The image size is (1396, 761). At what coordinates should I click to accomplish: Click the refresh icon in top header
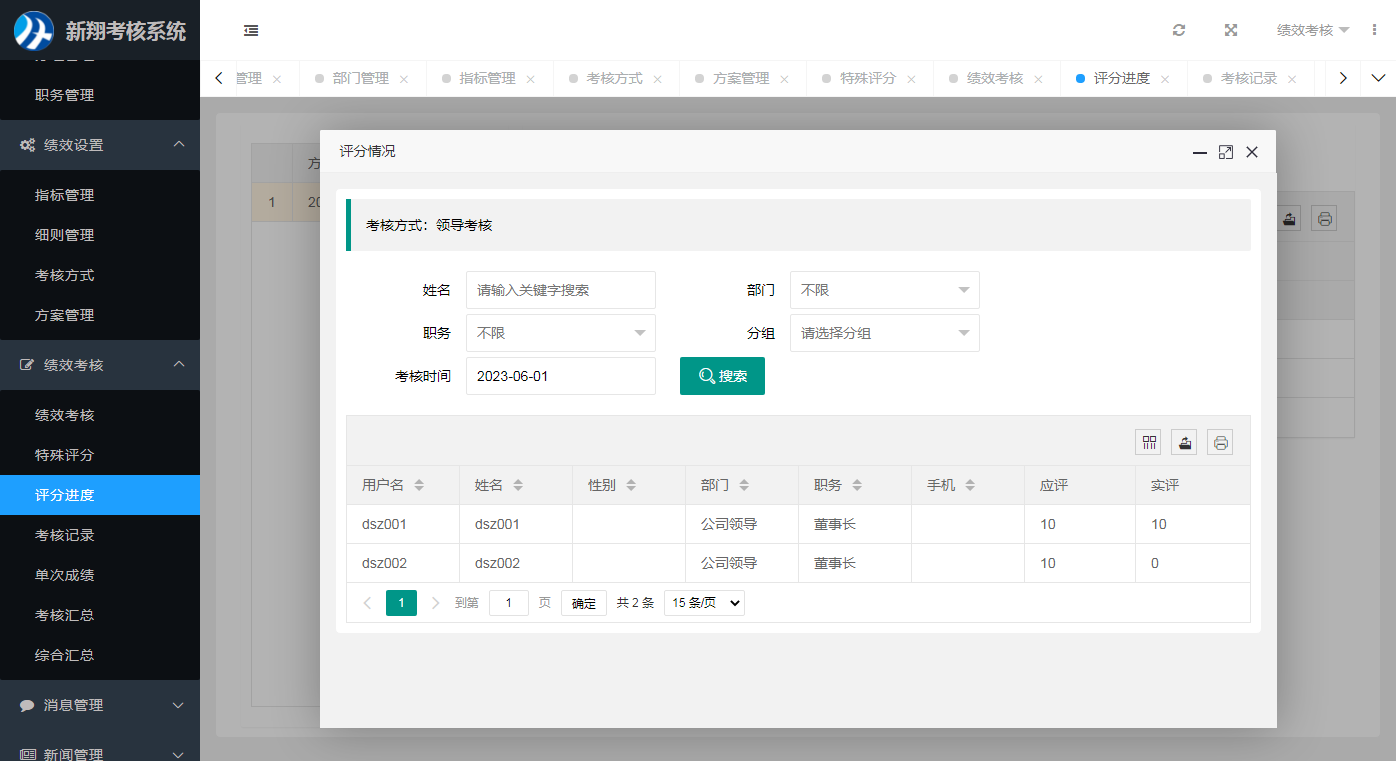point(1179,30)
